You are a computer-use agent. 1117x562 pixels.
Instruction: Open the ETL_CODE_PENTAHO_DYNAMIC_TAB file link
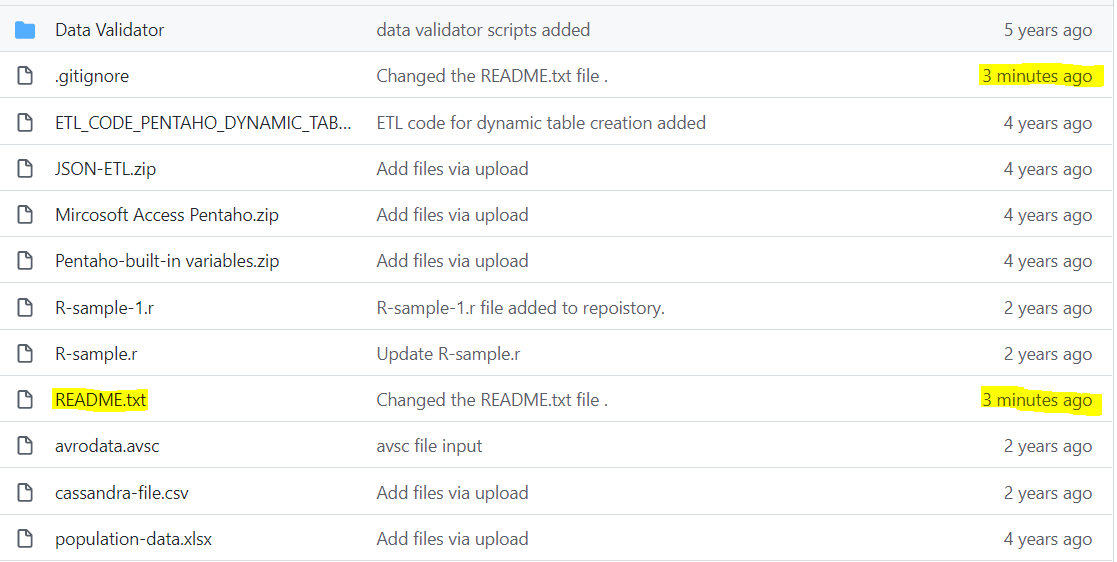(x=203, y=123)
